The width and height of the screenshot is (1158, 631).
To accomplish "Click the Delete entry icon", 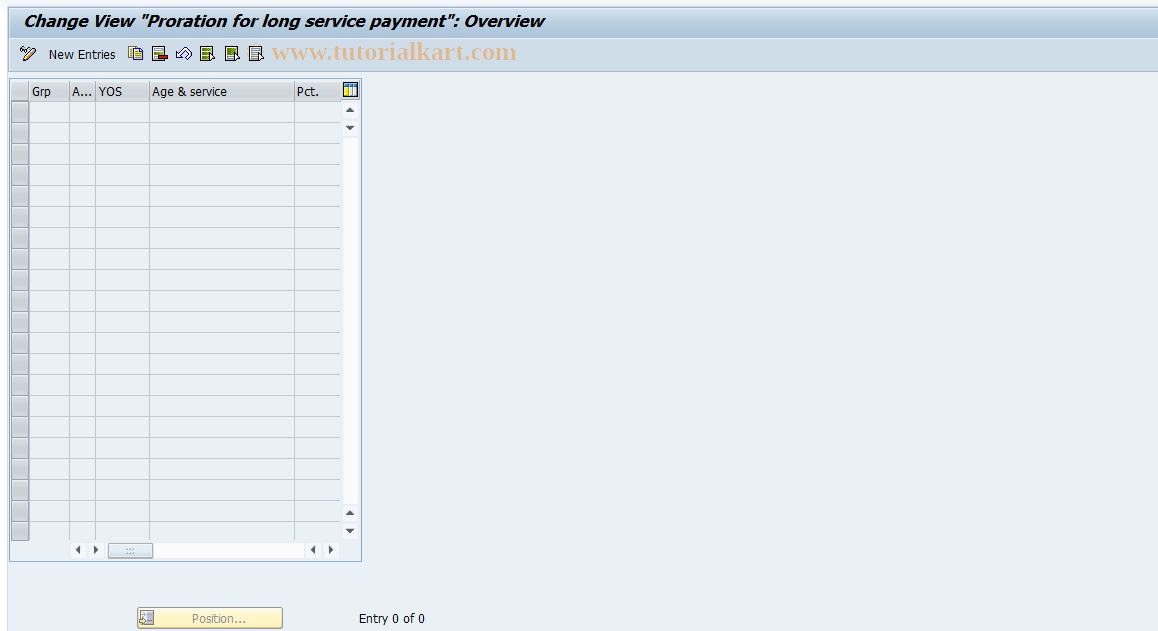I will click(160, 53).
